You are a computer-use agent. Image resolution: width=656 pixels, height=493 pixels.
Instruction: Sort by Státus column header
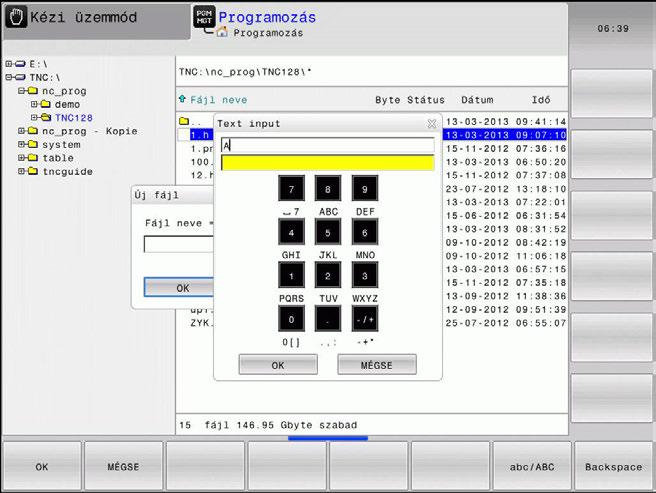coord(426,100)
